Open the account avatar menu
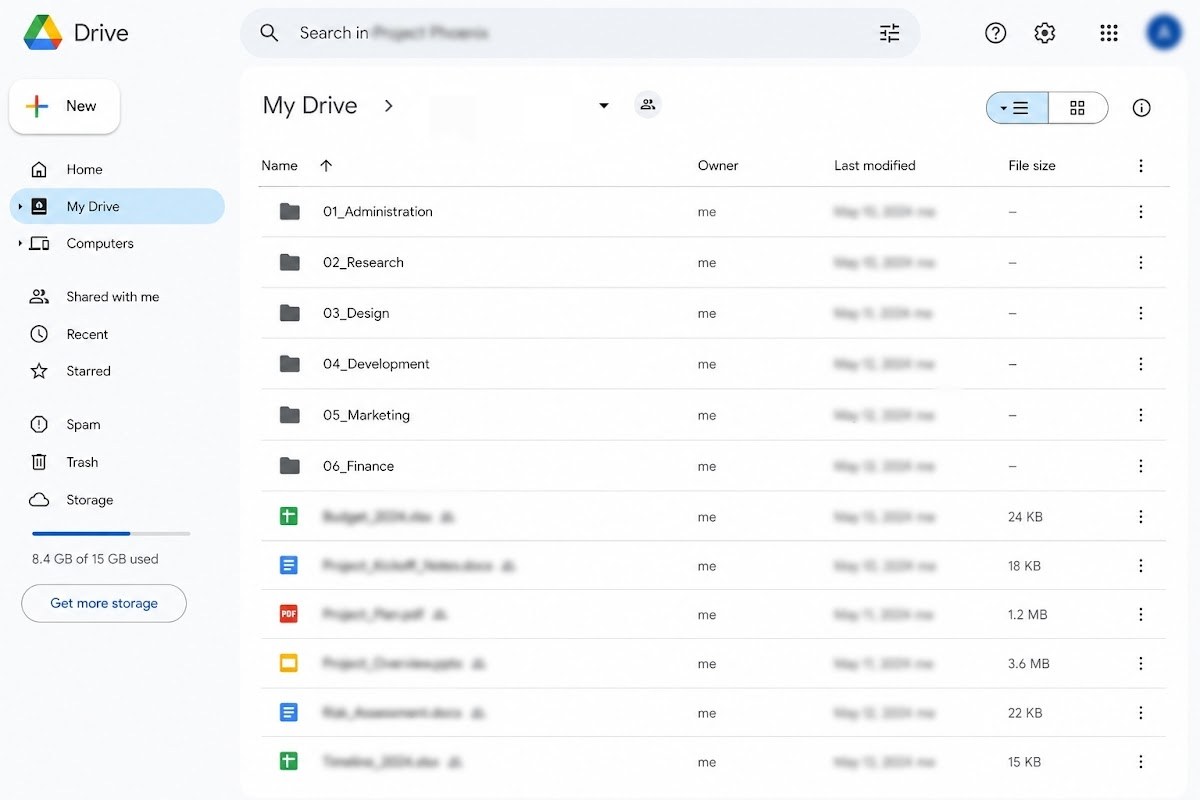The width and height of the screenshot is (1200, 800). (x=1163, y=32)
